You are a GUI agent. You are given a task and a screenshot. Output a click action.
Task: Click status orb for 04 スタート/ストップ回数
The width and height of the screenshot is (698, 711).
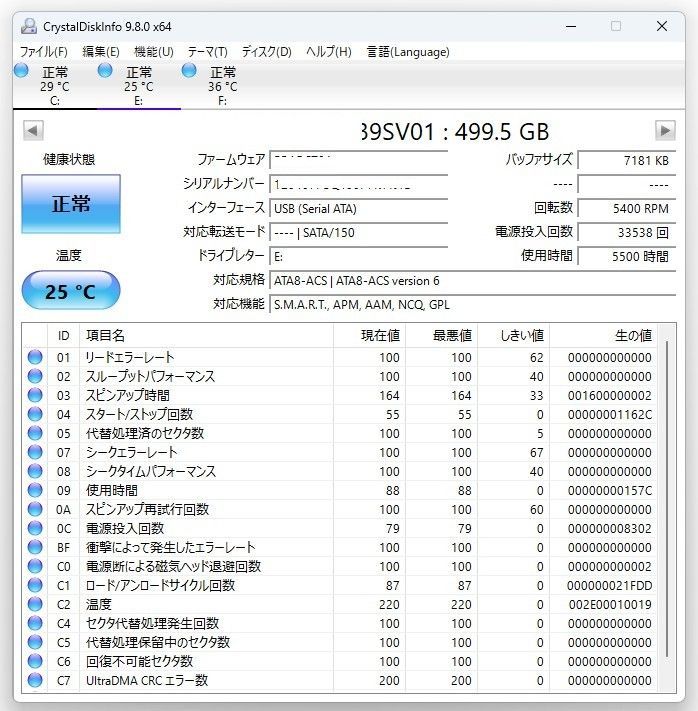(x=35, y=414)
